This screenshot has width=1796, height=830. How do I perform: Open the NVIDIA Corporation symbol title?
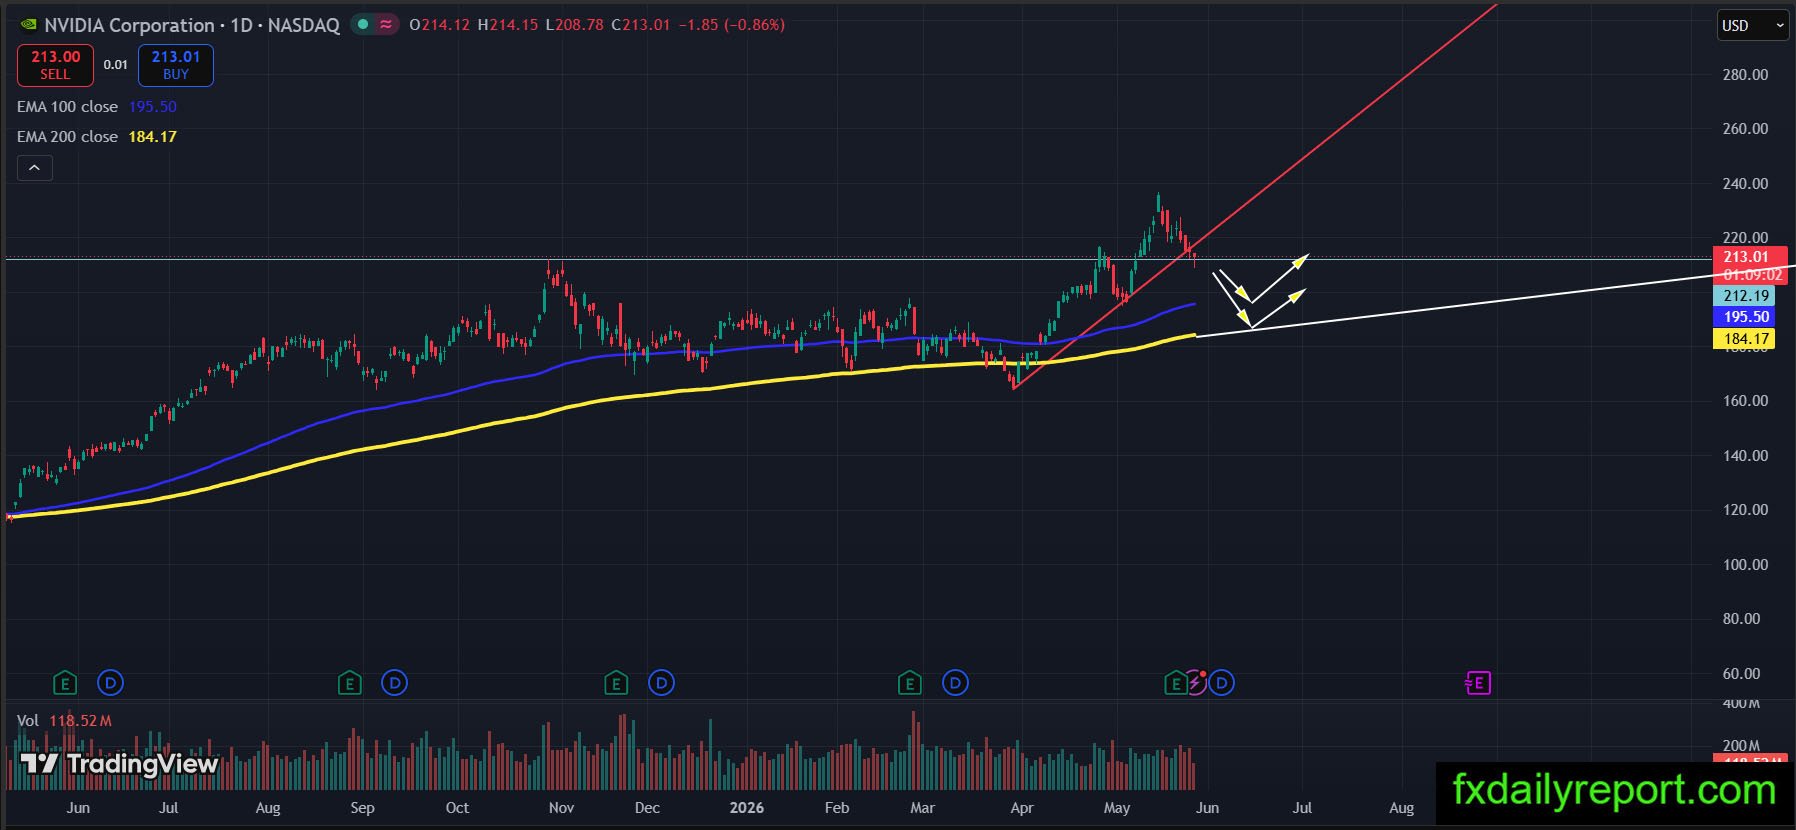tap(192, 25)
